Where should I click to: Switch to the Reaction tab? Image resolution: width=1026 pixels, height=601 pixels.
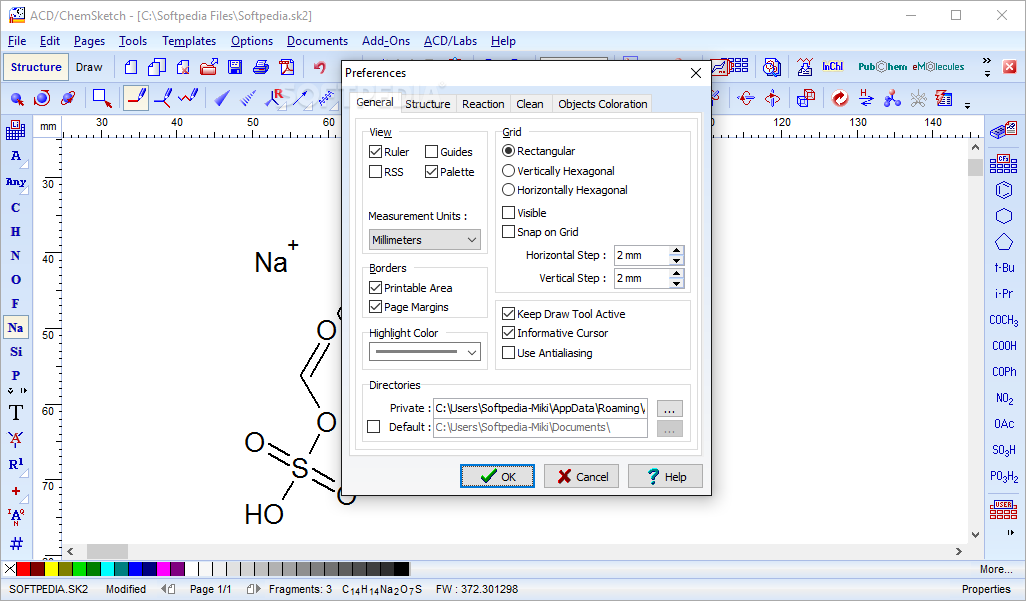coord(483,103)
